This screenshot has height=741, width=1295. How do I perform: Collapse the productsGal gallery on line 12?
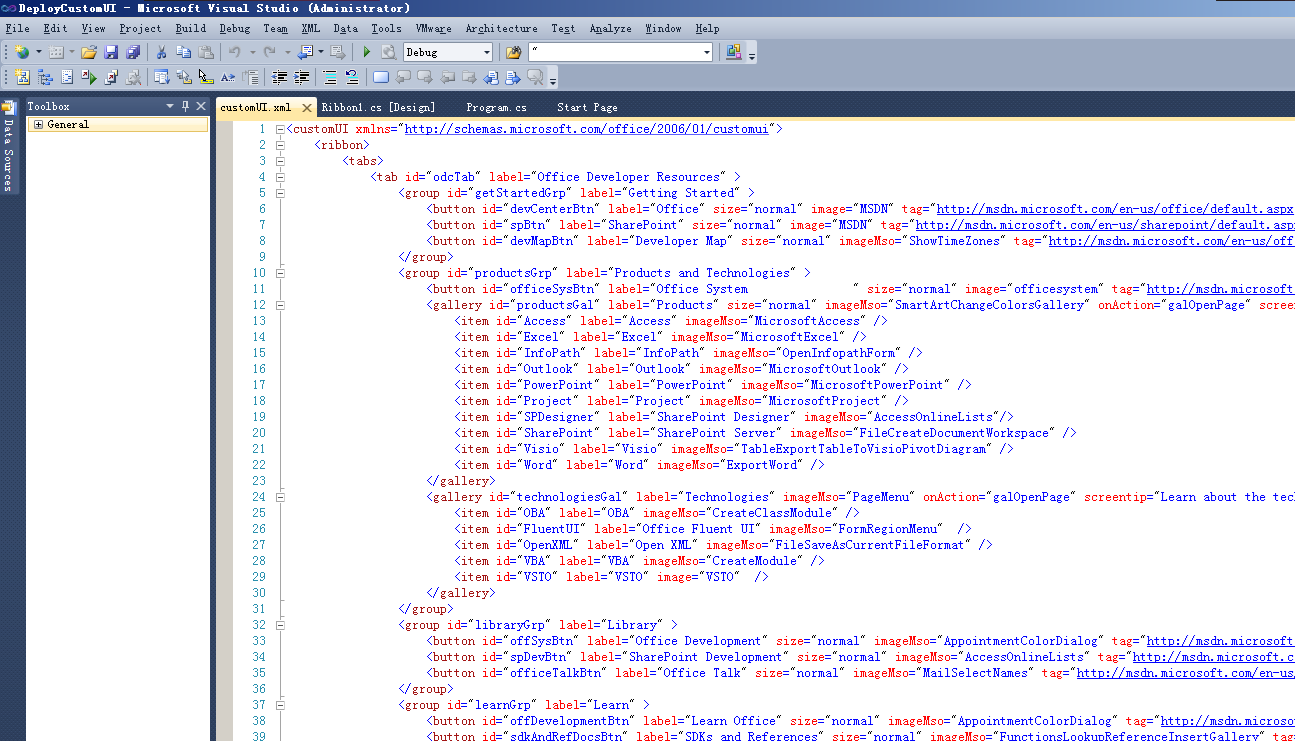point(281,305)
